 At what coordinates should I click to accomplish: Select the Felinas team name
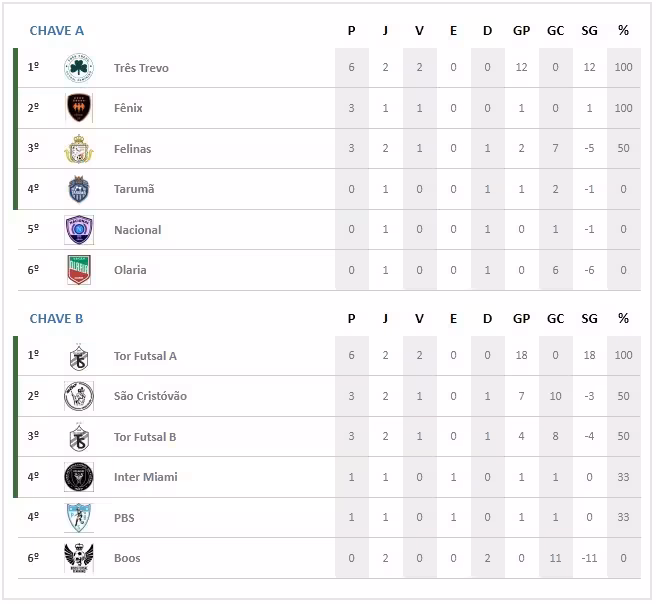point(133,149)
